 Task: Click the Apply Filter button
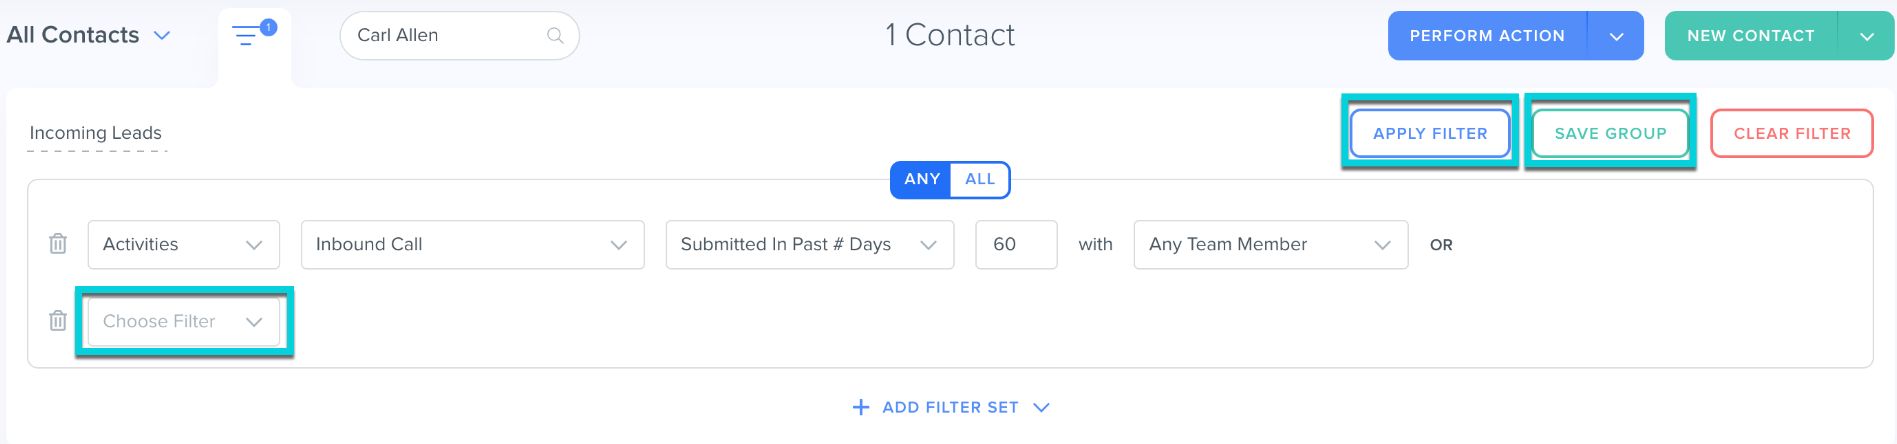point(1430,134)
